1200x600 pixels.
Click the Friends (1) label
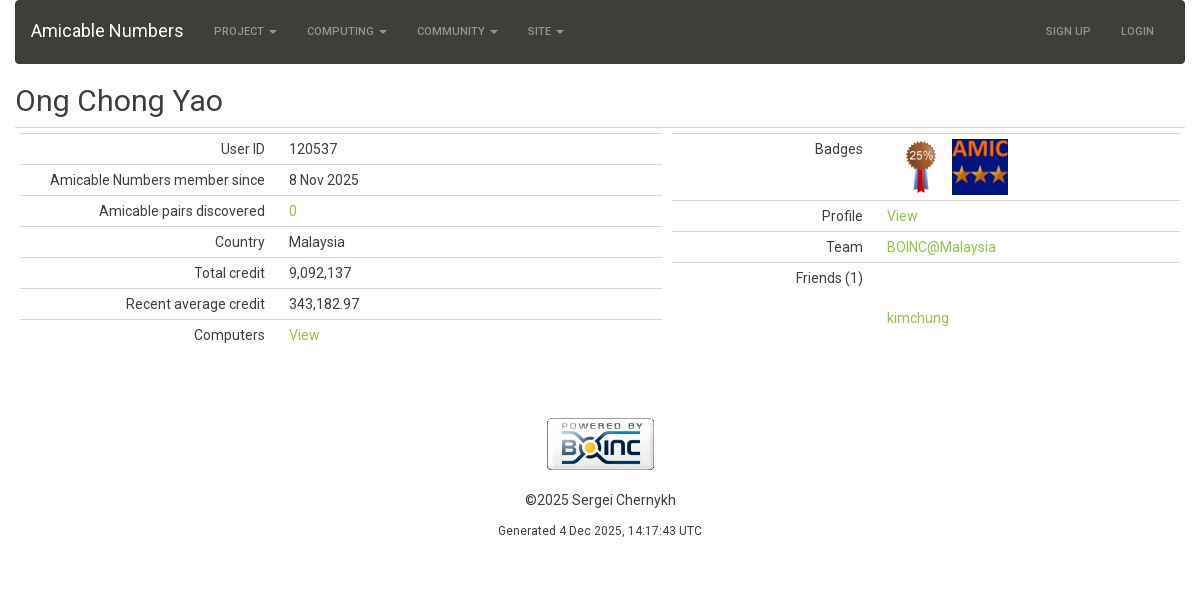tap(829, 278)
